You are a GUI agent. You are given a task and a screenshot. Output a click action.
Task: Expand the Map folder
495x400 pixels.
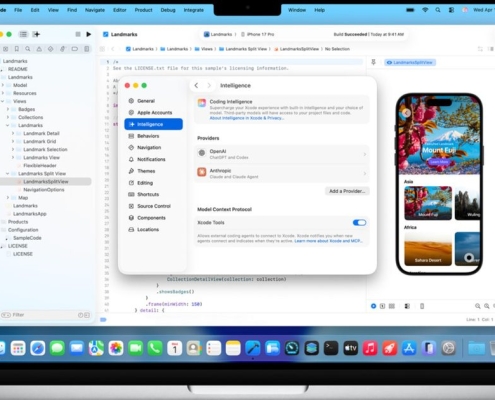[8, 197]
